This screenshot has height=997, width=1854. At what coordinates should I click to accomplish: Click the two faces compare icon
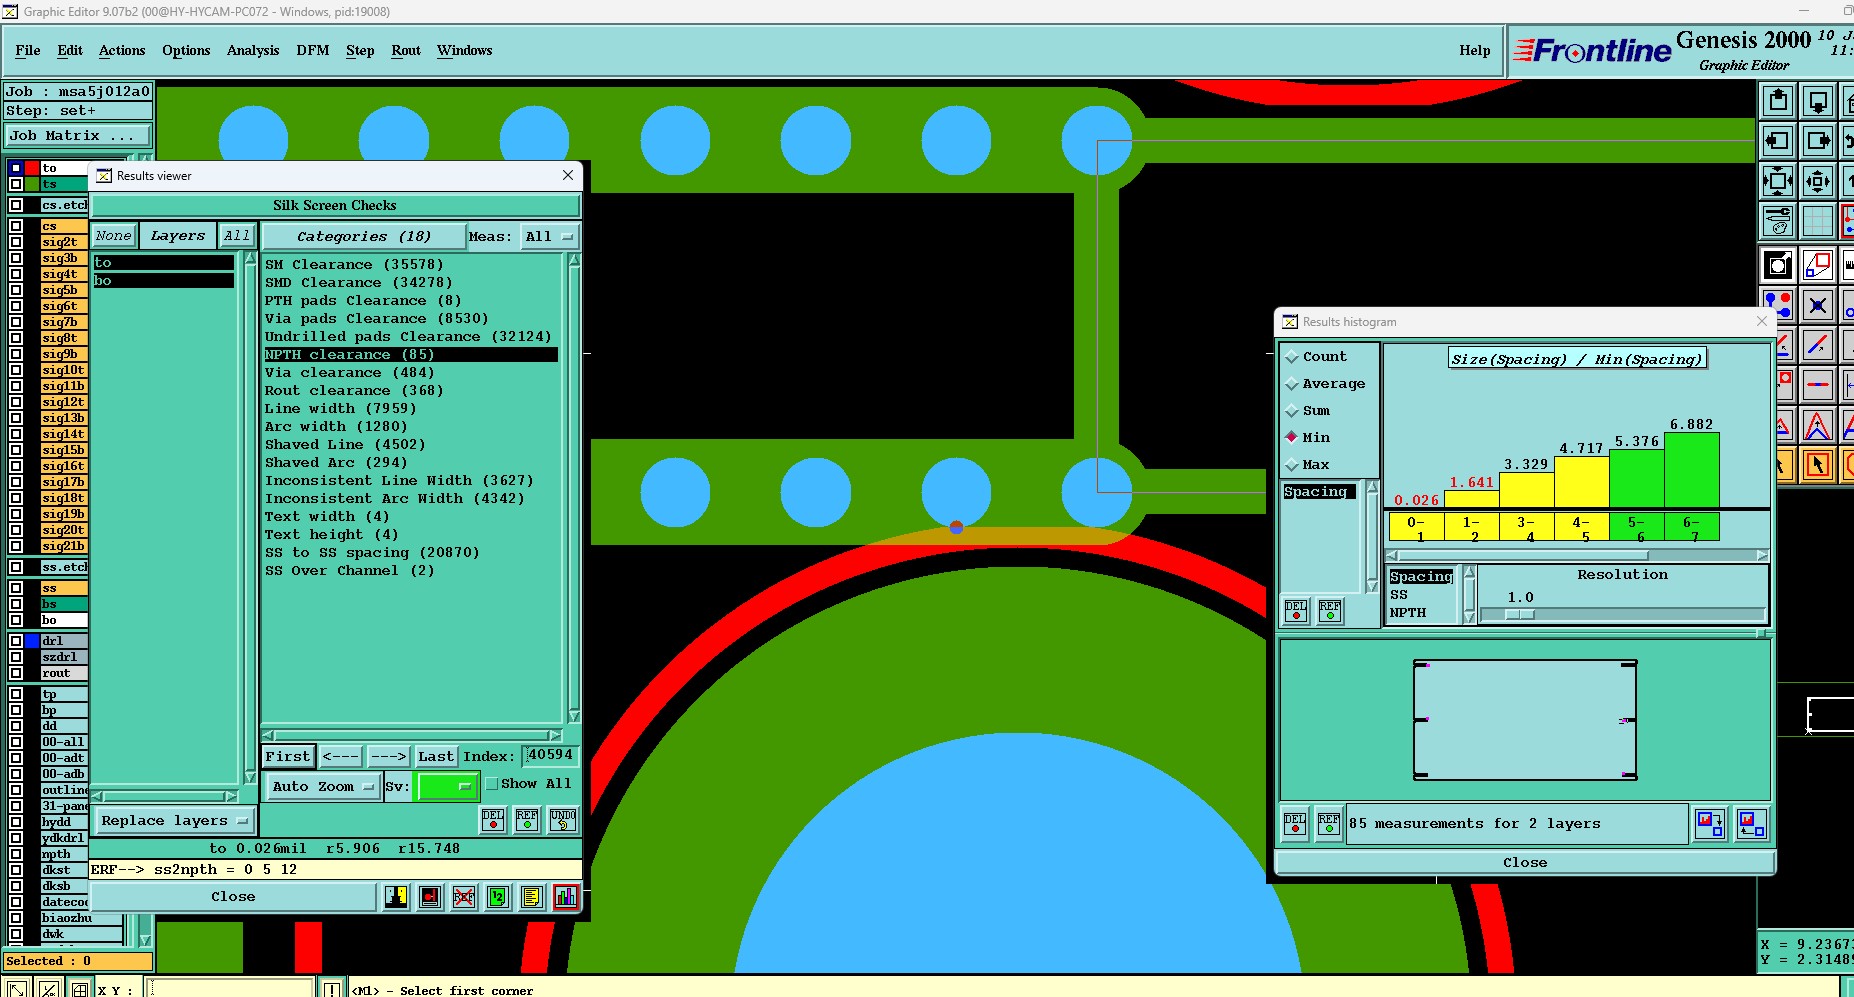click(x=396, y=897)
